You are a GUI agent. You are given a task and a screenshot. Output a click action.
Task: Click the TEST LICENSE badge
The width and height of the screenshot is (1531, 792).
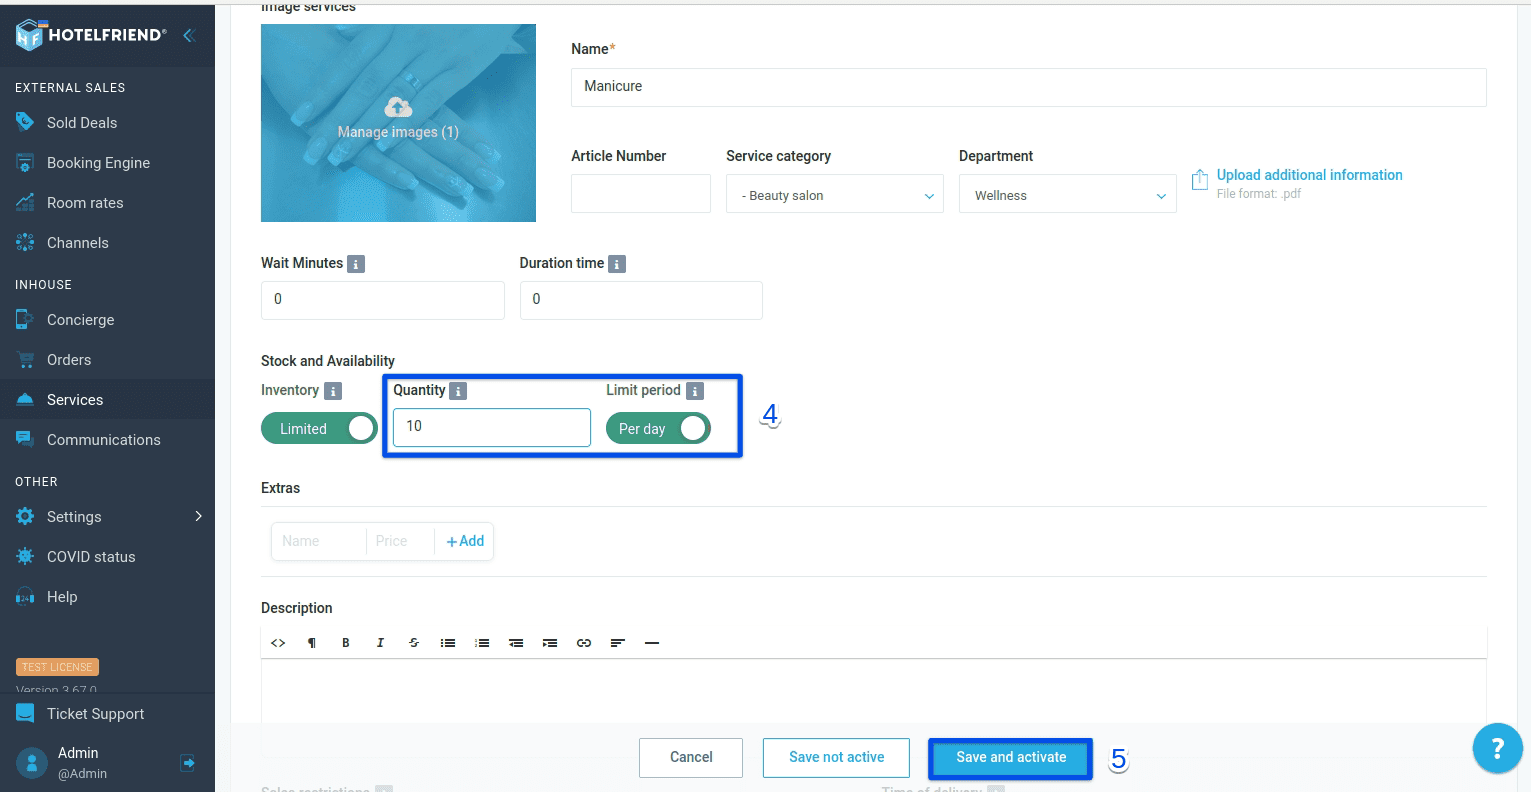pos(57,667)
